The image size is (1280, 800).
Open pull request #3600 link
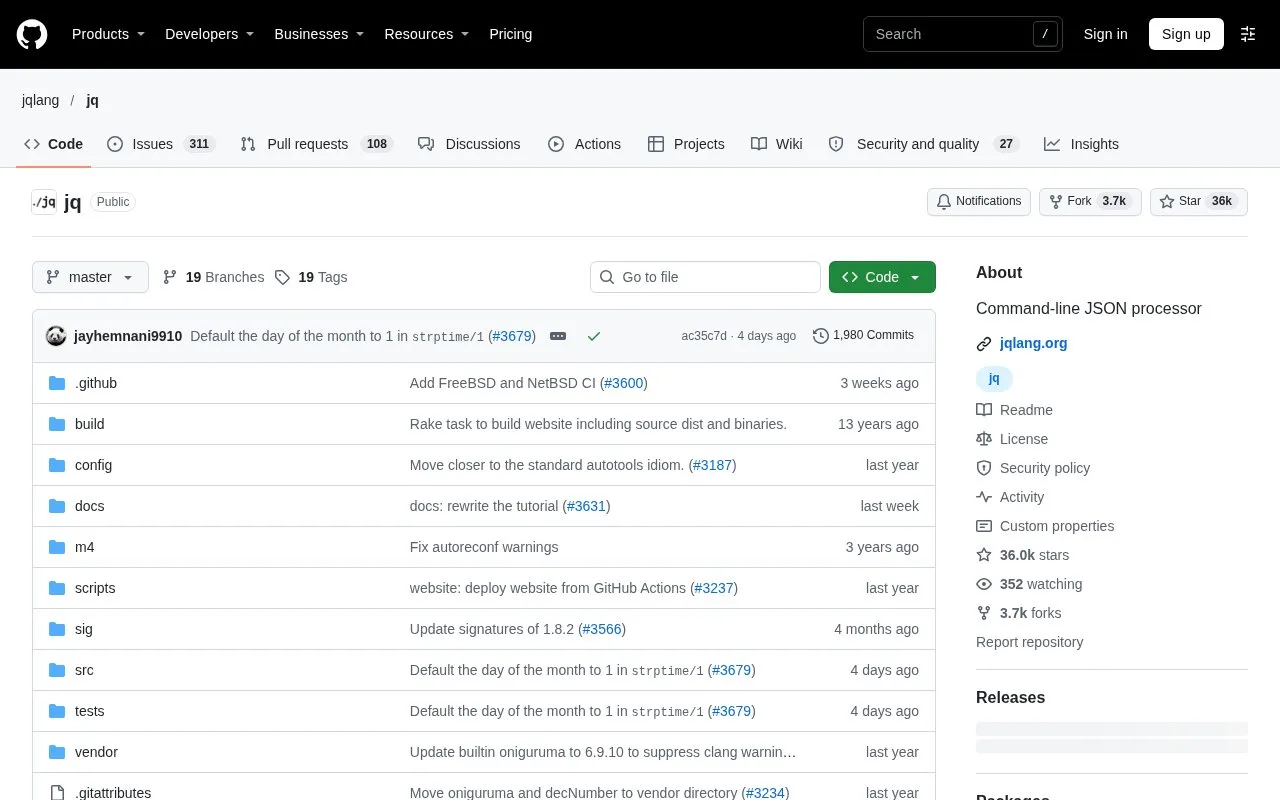pos(624,383)
